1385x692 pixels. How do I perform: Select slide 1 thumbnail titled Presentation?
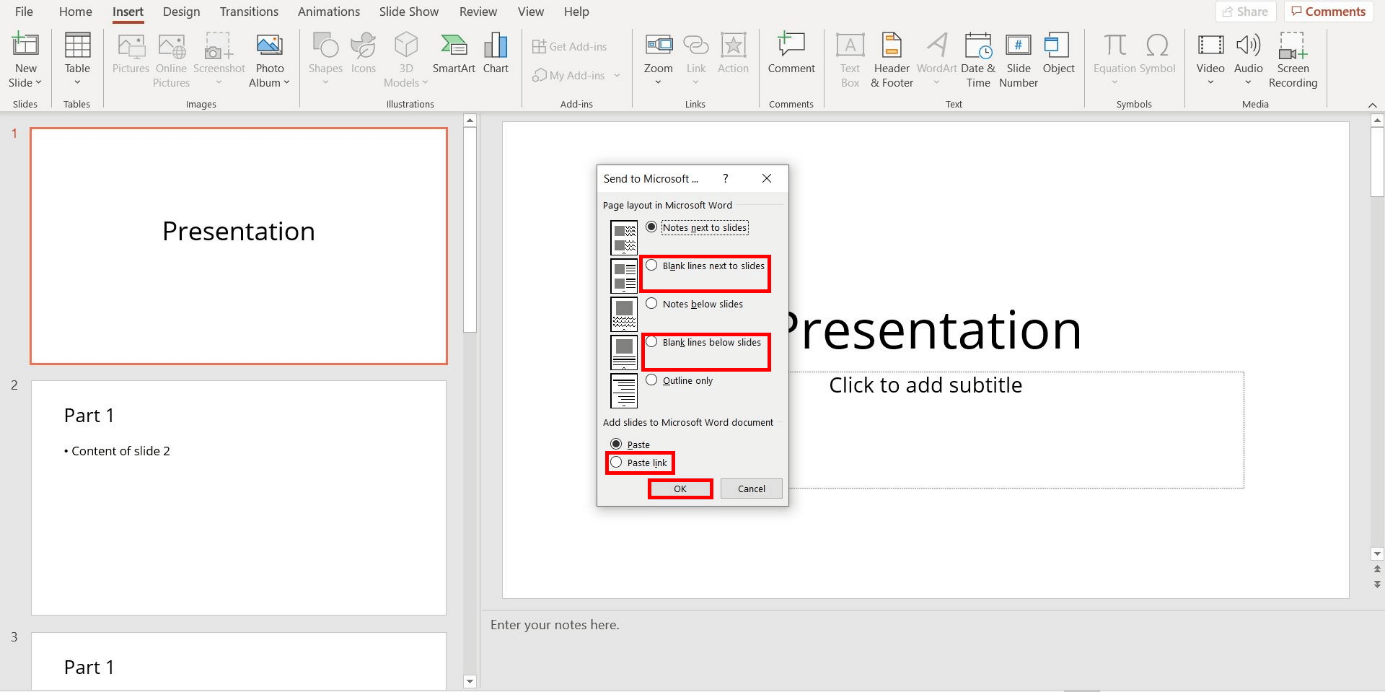point(239,246)
